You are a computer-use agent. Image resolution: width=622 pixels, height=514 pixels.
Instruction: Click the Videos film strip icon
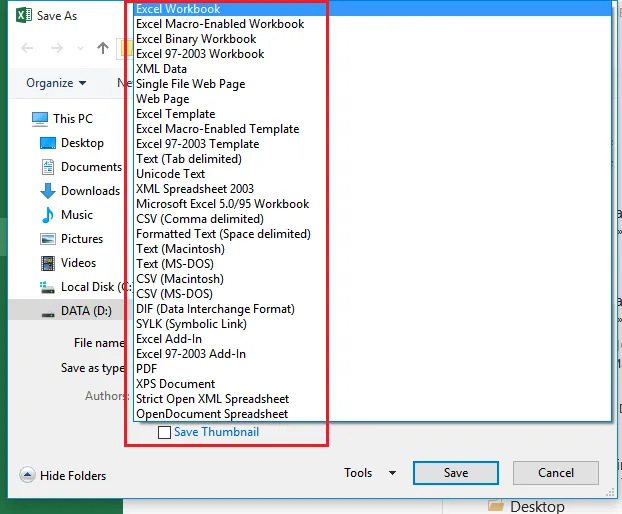[x=48, y=263]
